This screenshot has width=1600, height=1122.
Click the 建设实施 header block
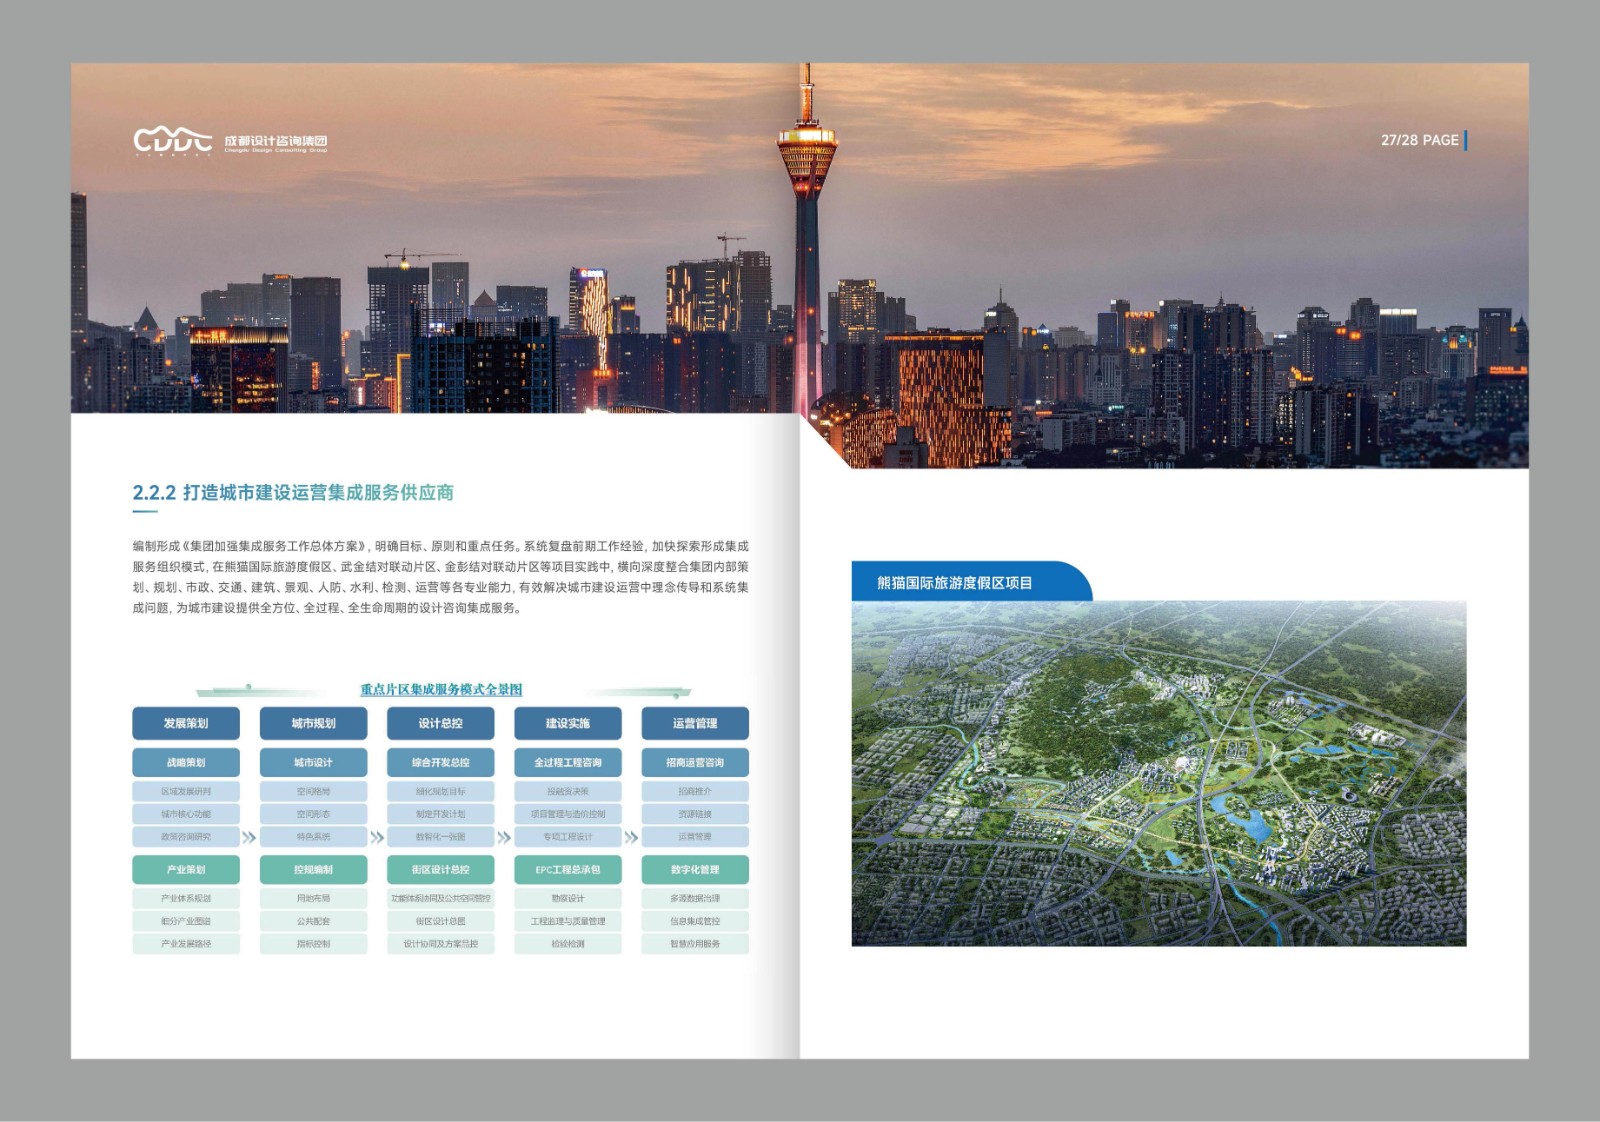coord(567,723)
